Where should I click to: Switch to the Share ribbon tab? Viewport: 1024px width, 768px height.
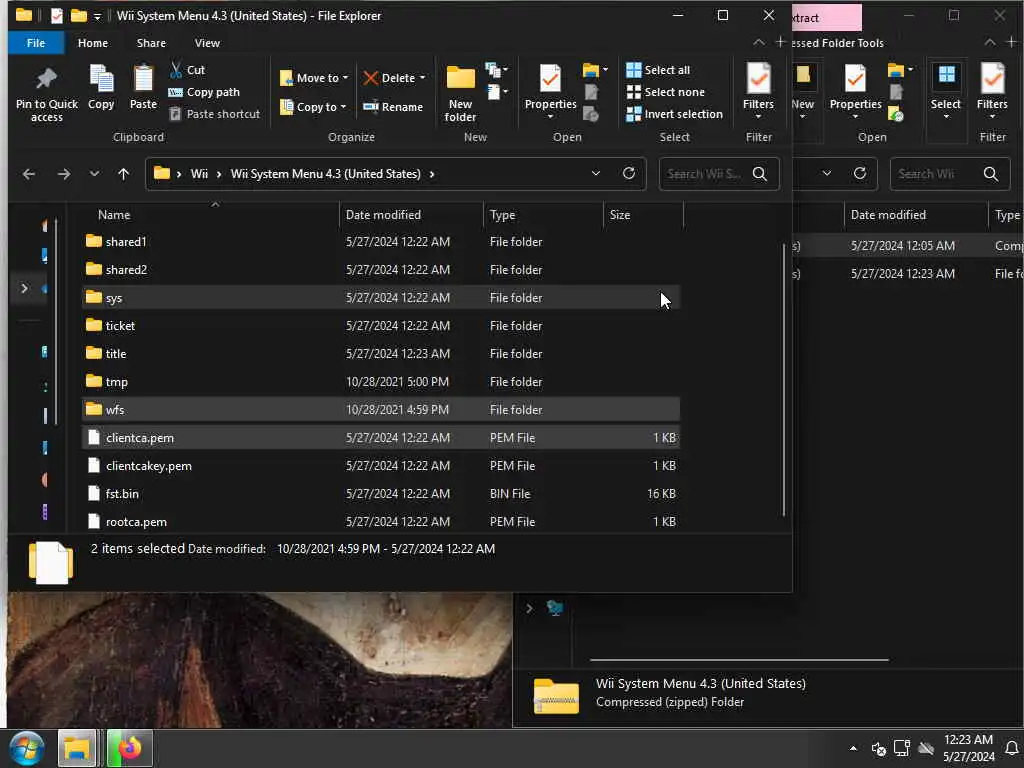point(151,43)
